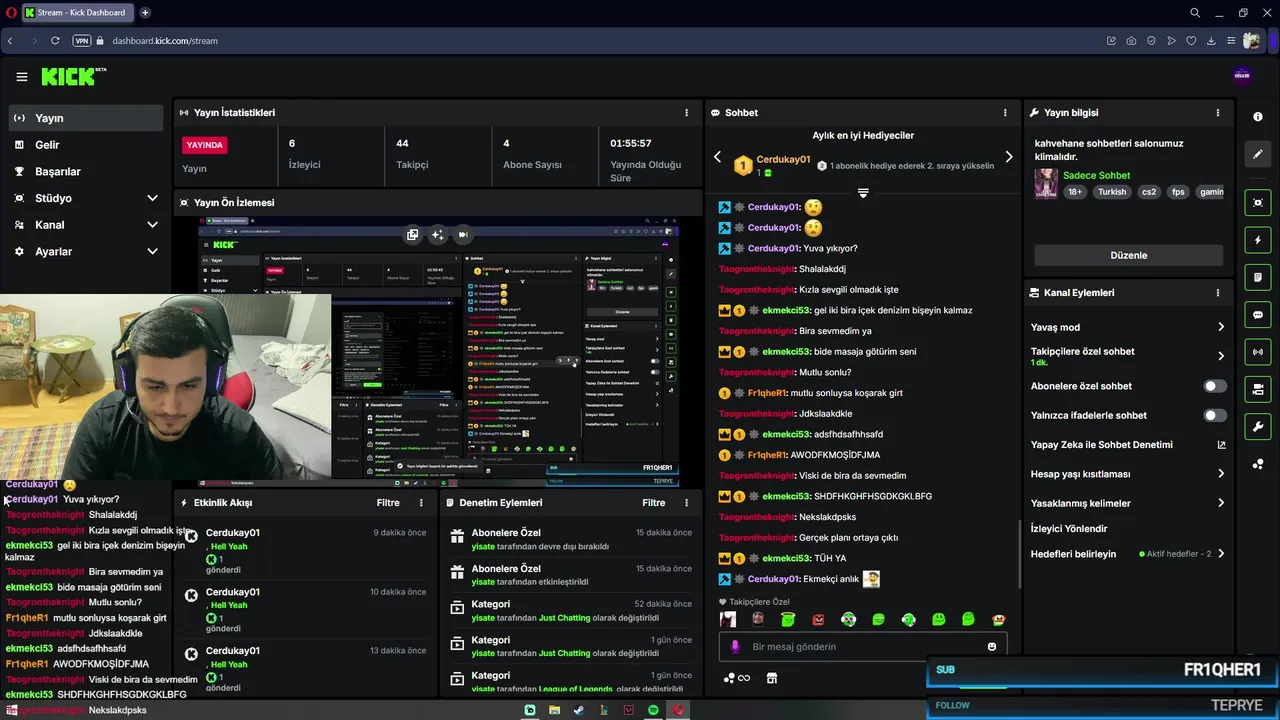
Task: Select Yayın in left sidebar
Action: 86,118
